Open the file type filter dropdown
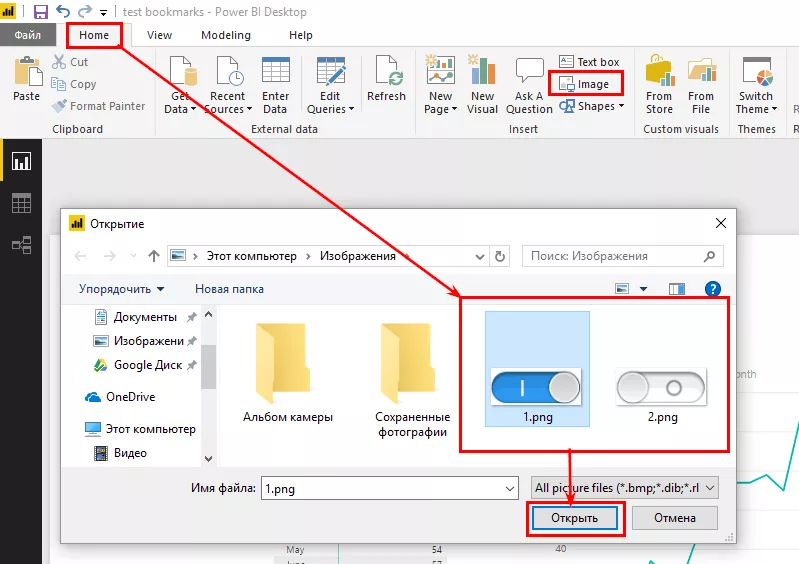 (624, 488)
